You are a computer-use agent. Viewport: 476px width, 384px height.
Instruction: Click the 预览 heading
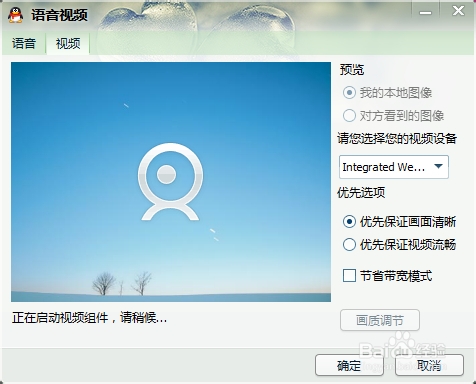point(352,70)
